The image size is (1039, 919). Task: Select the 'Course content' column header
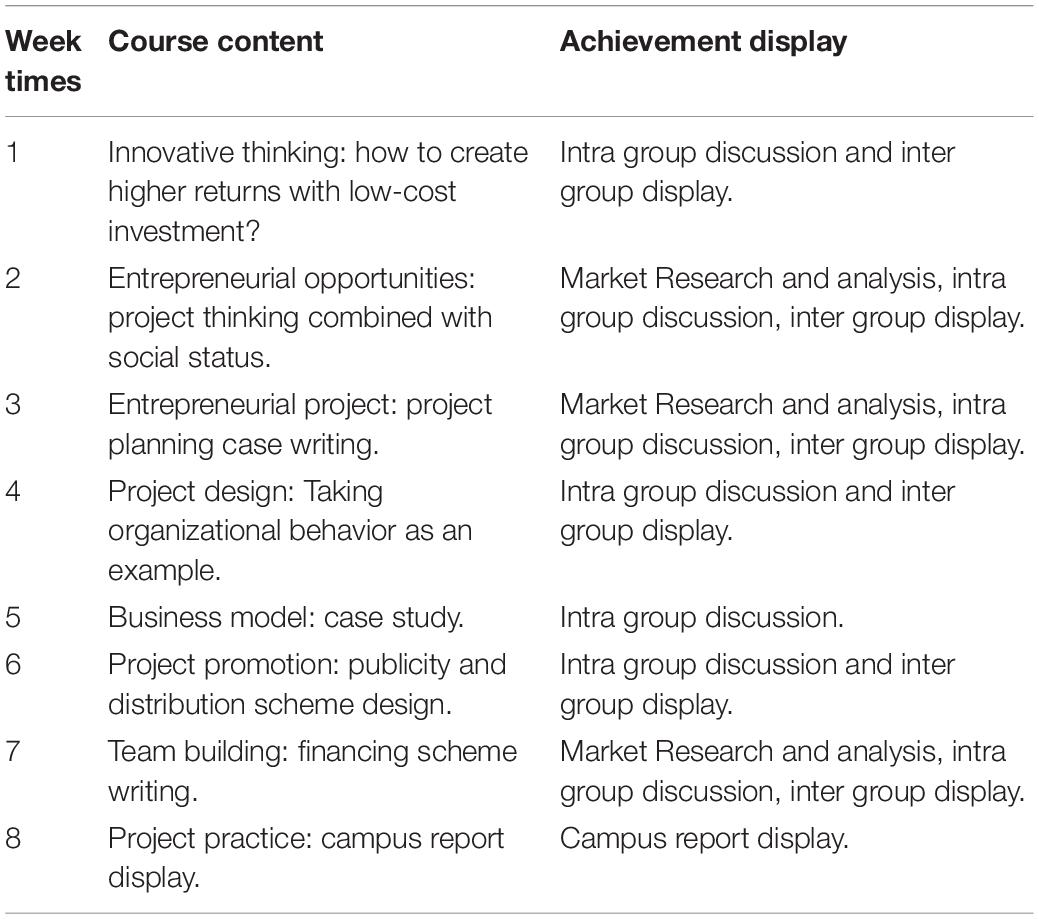(215, 42)
